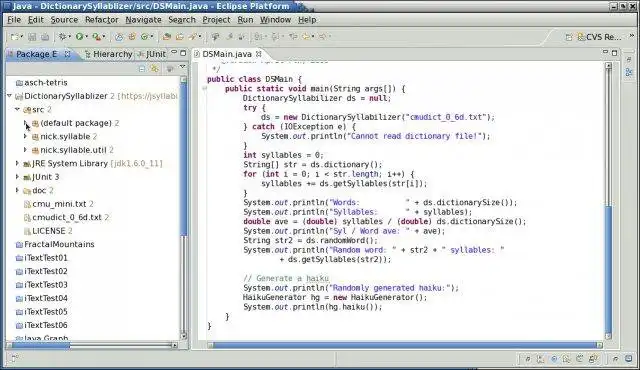640x370 pixels.
Task: Open the Source menu
Action: [x=64, y=20]
